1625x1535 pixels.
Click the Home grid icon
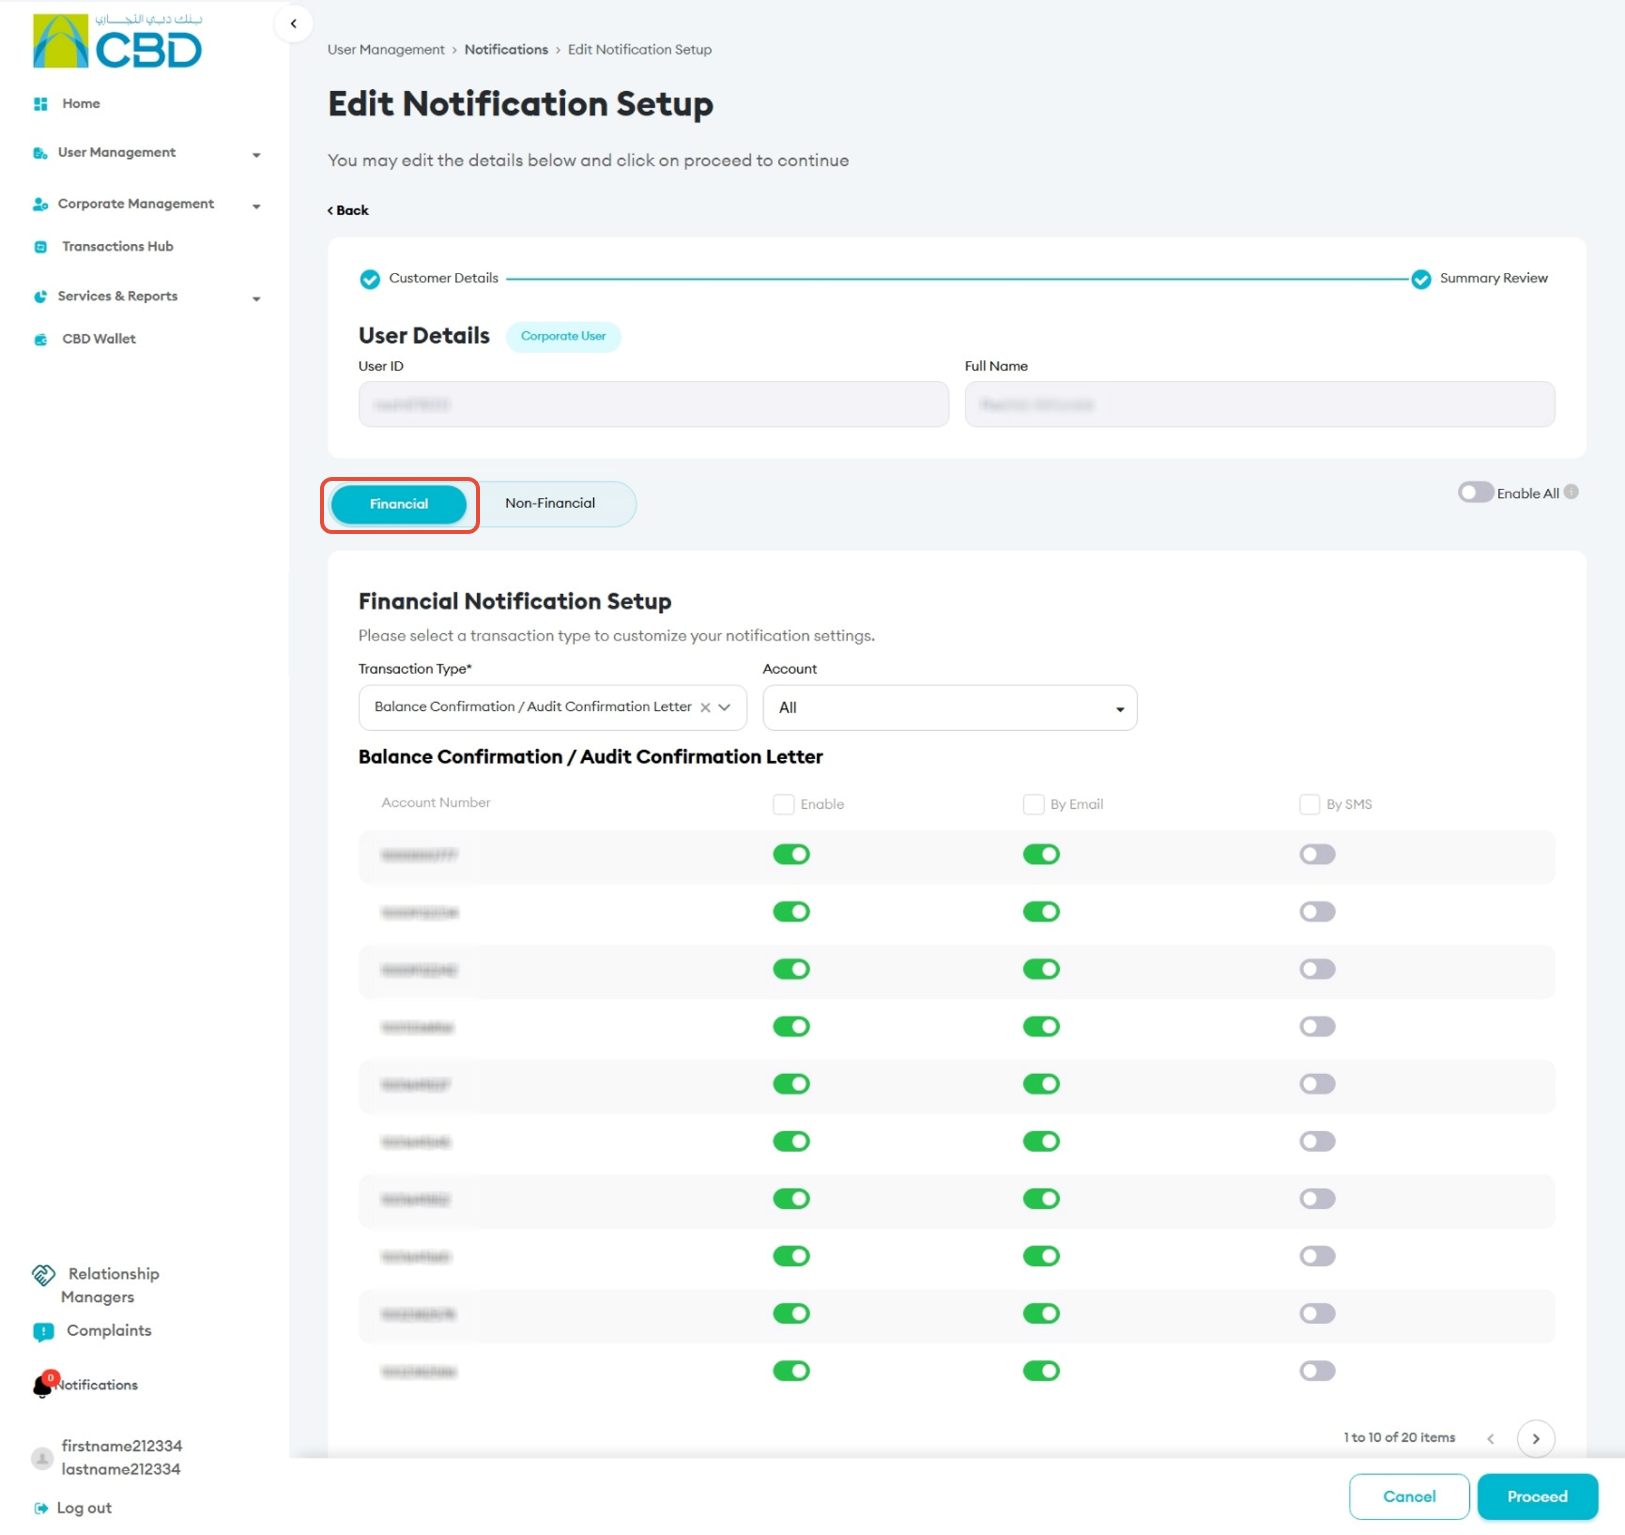(41, 104)
